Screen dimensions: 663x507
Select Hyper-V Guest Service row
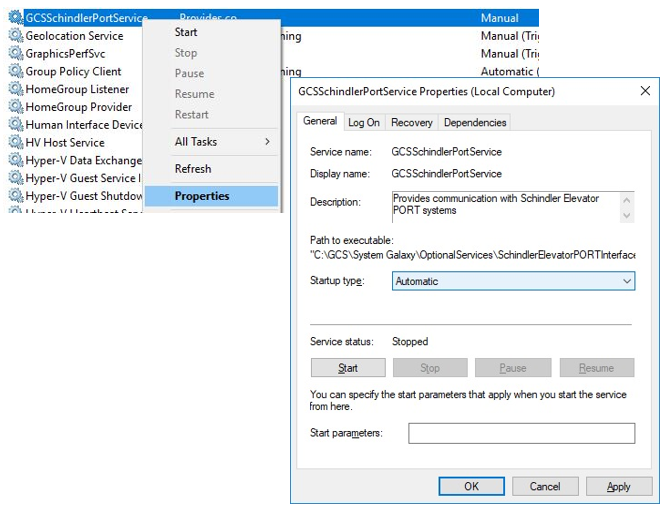(83, 178)
